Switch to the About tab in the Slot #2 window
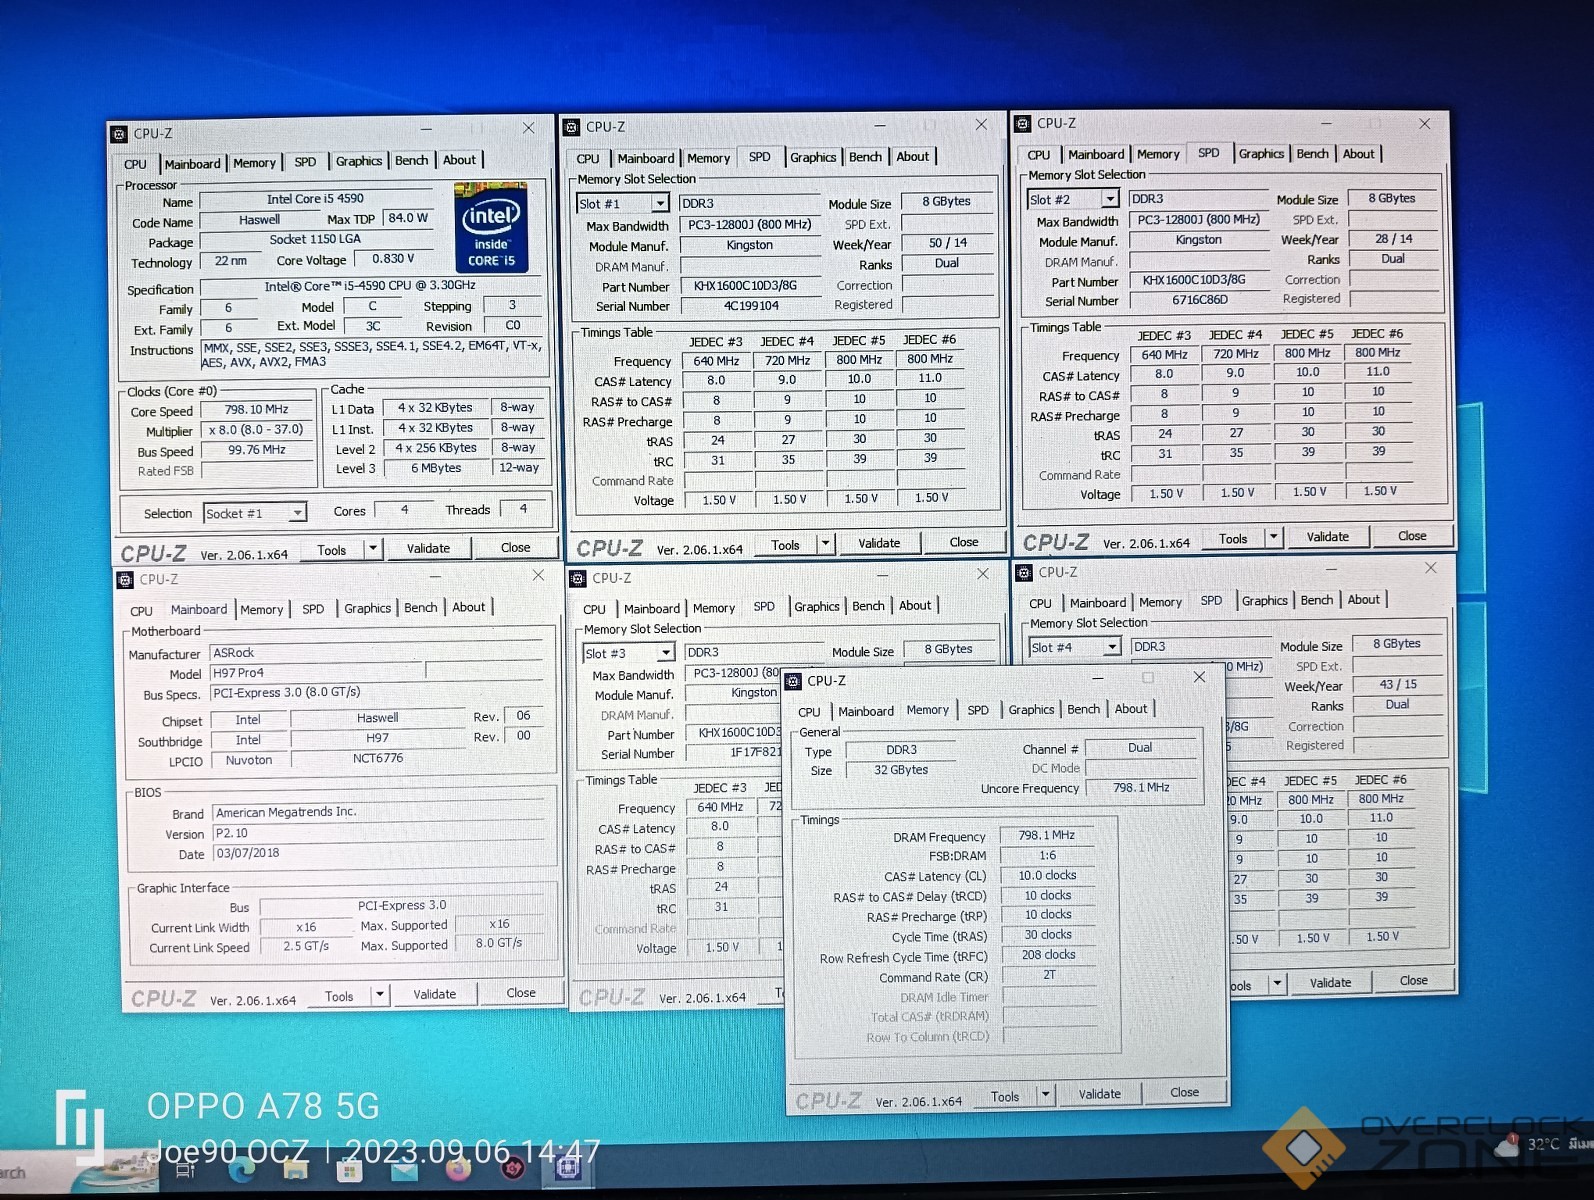This screenshot has width=1594, height=1200. (1358, 154)
